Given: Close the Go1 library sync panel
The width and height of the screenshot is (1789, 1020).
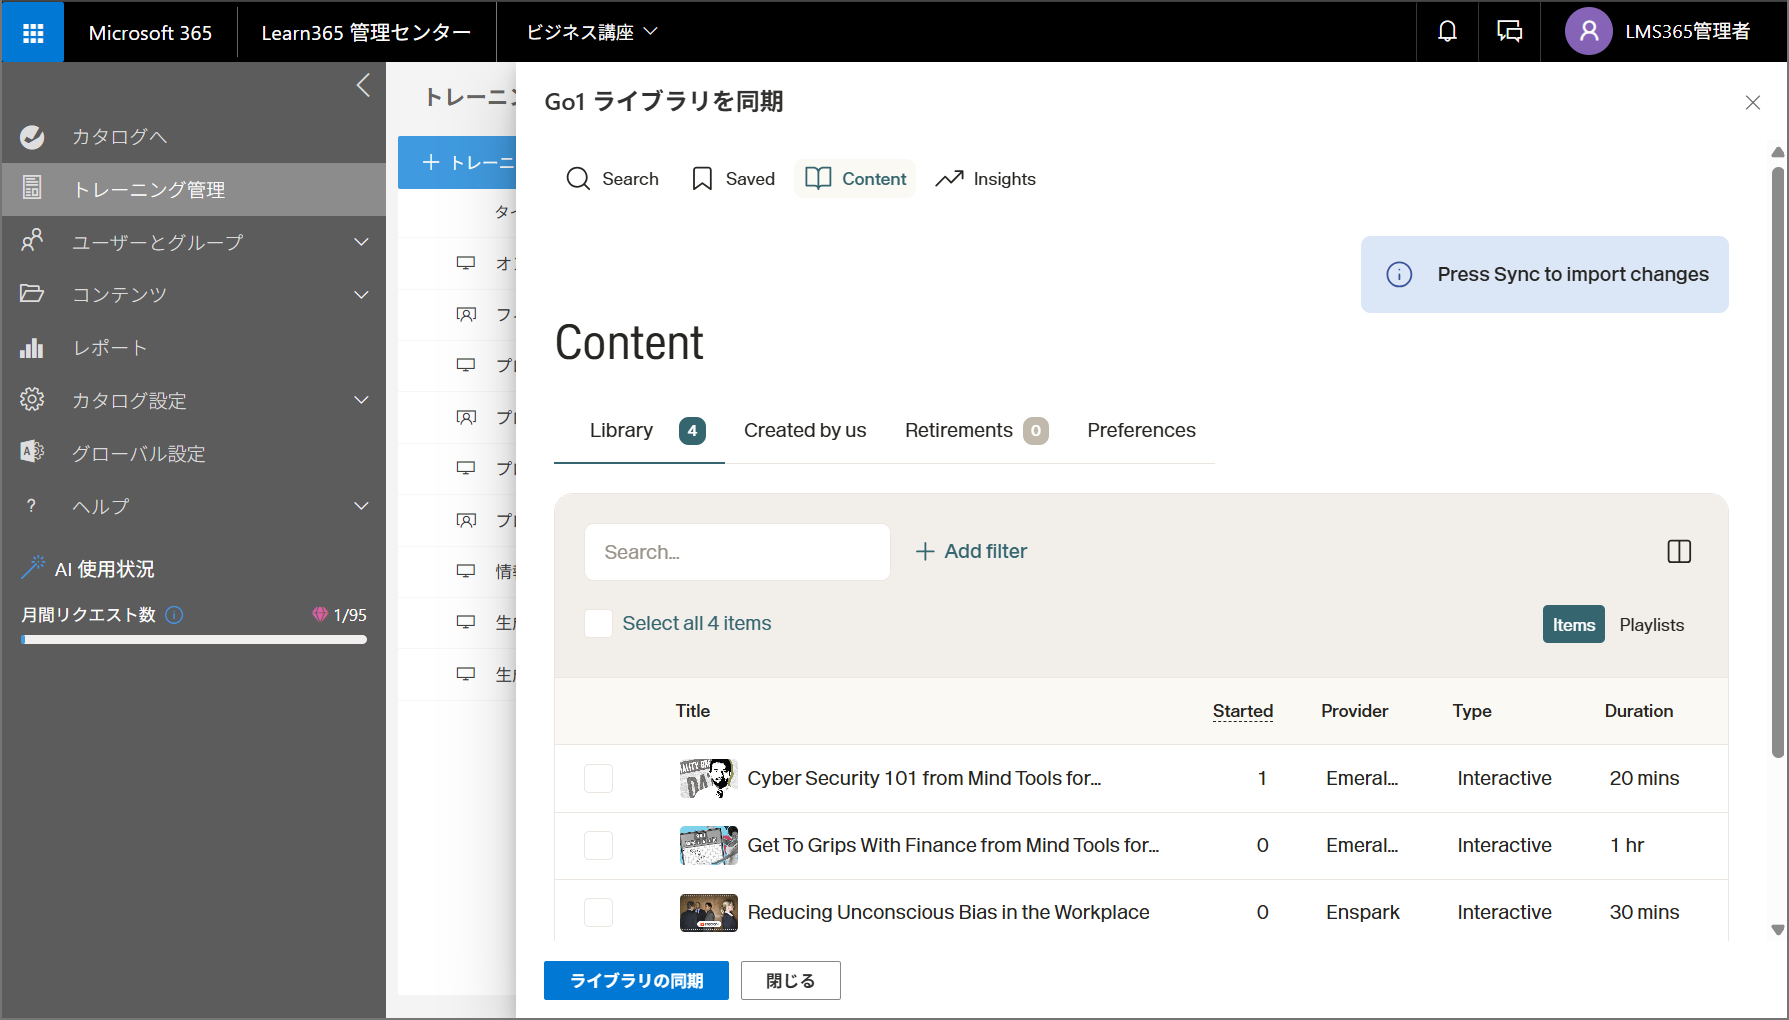Looking at the screenshot, I should [1752, 102].
